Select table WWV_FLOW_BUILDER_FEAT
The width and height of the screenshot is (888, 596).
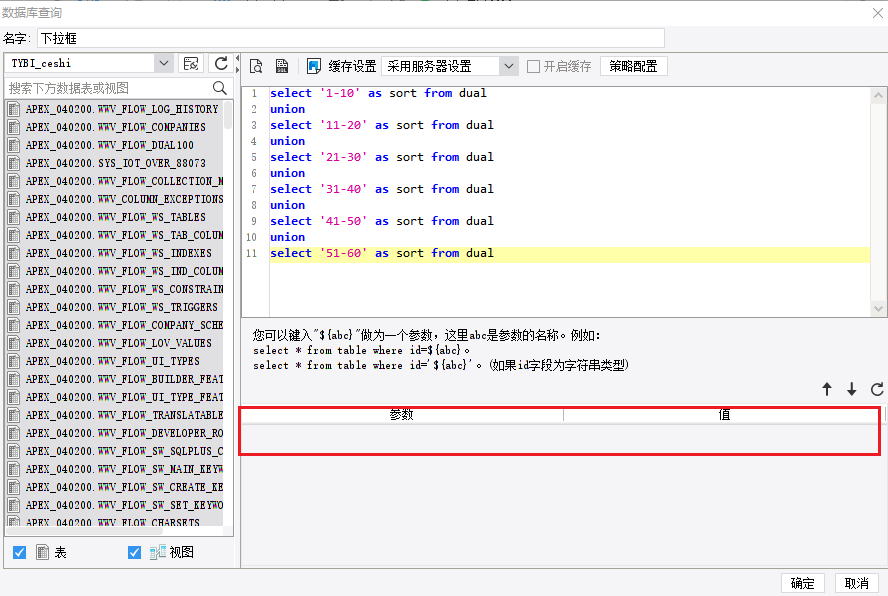point(124,379)
